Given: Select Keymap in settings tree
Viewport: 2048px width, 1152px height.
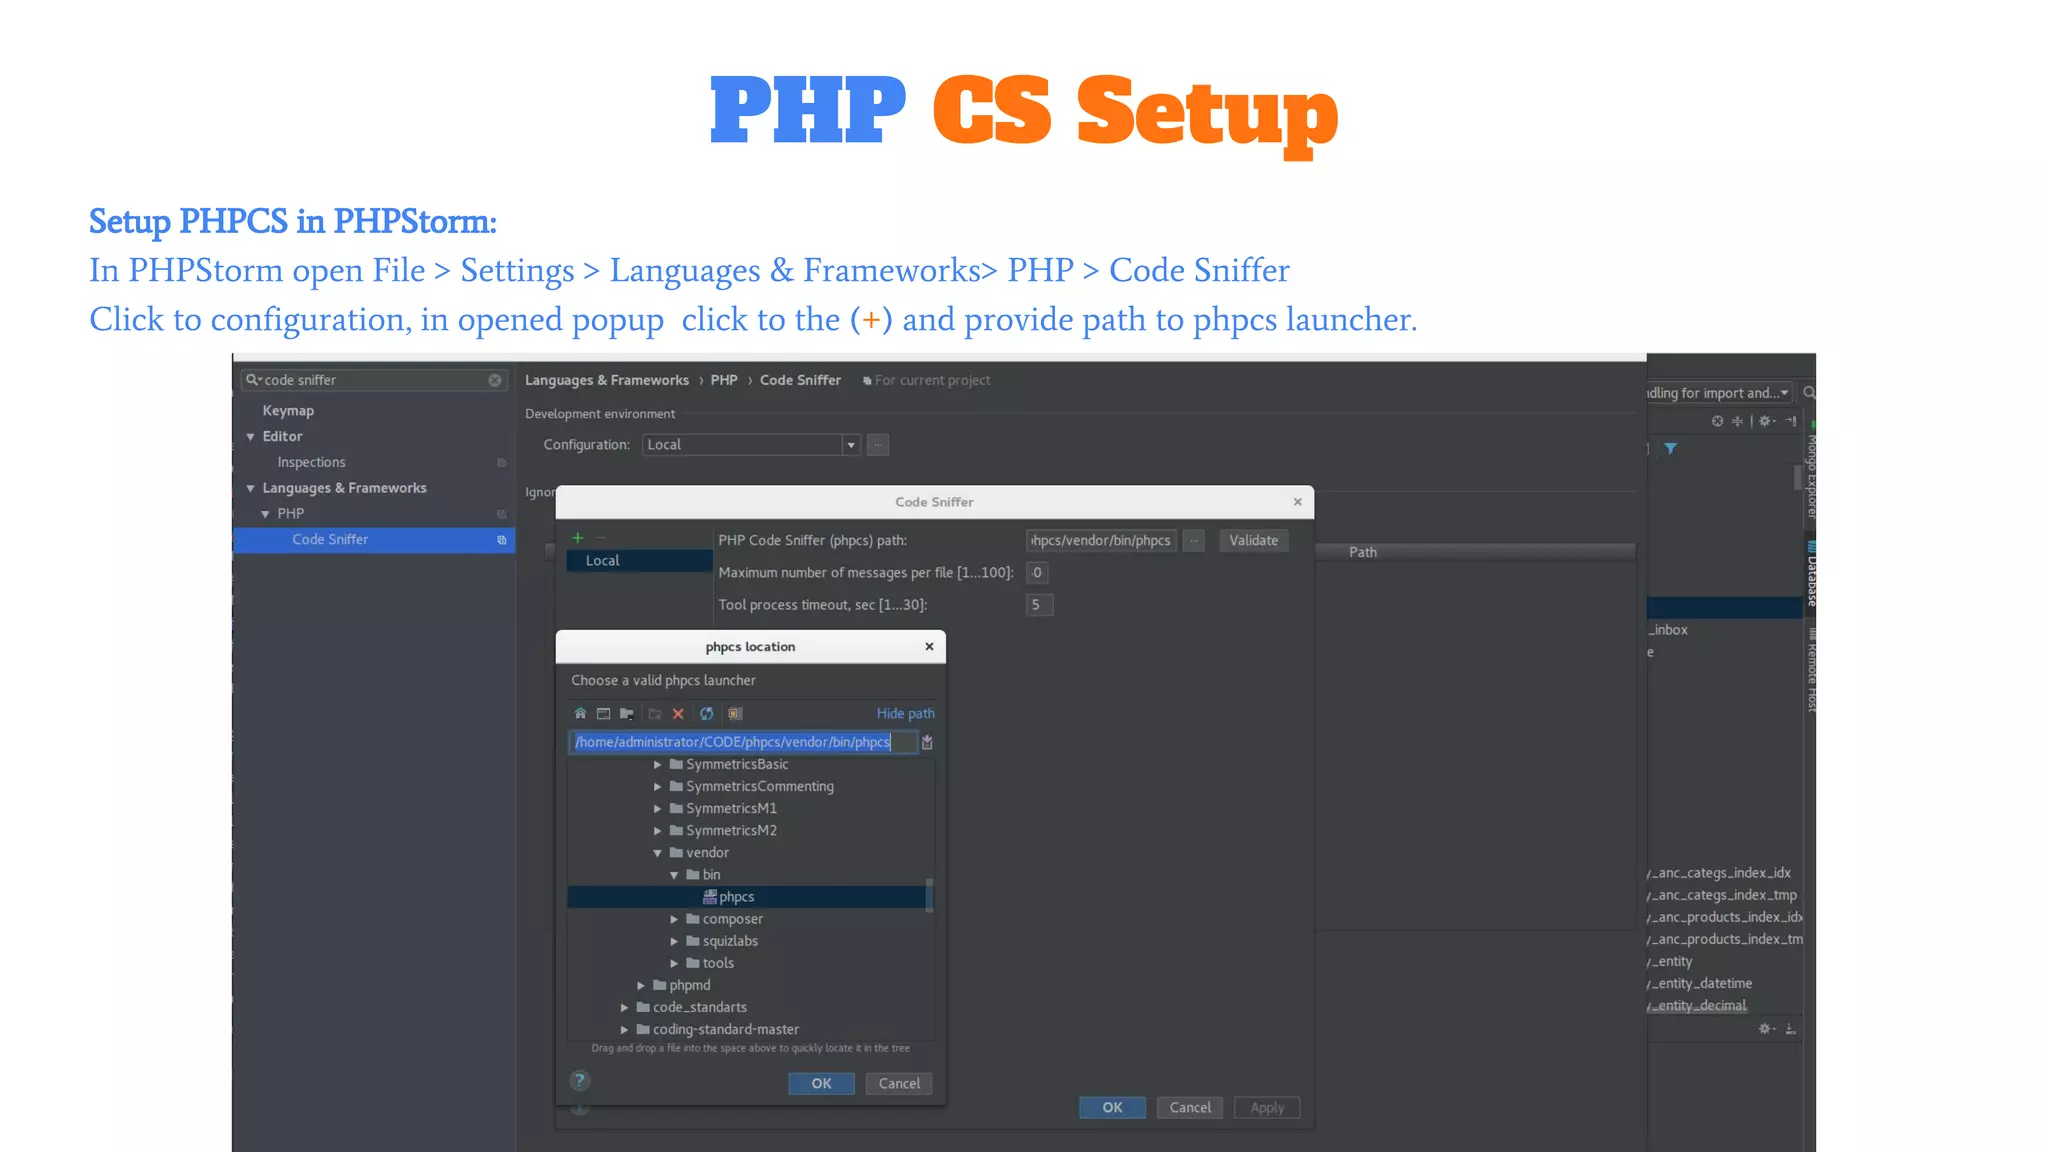Looking at the screenshot, I should point(288,411).
